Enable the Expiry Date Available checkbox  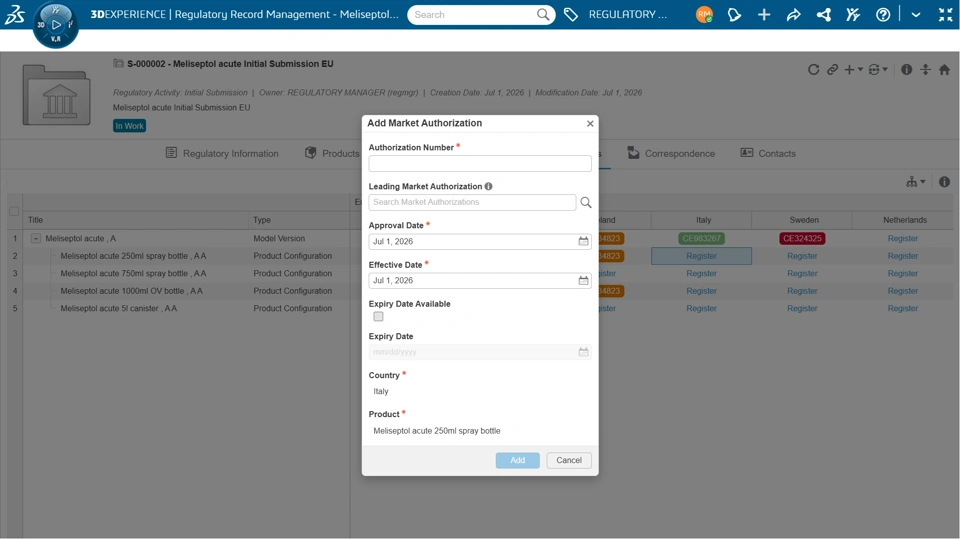pyautogui.click(x=378, y=317)
